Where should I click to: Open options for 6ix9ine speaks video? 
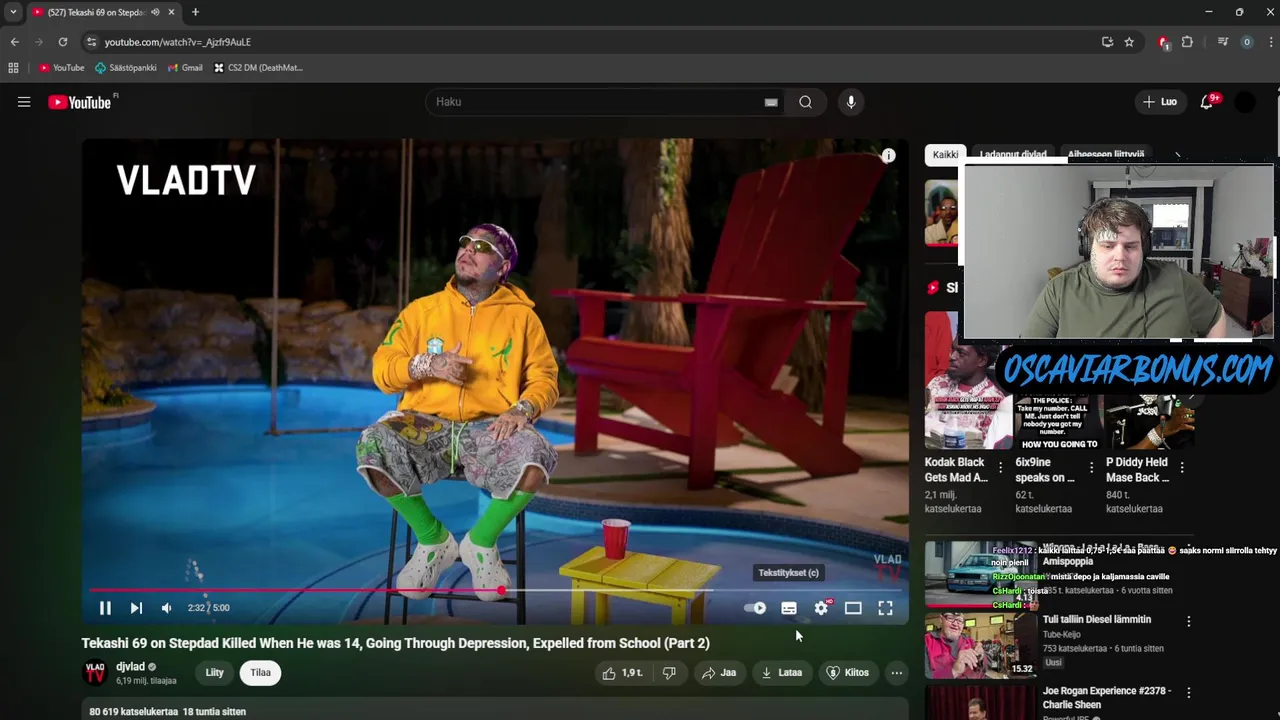(x=1091, y=467)
